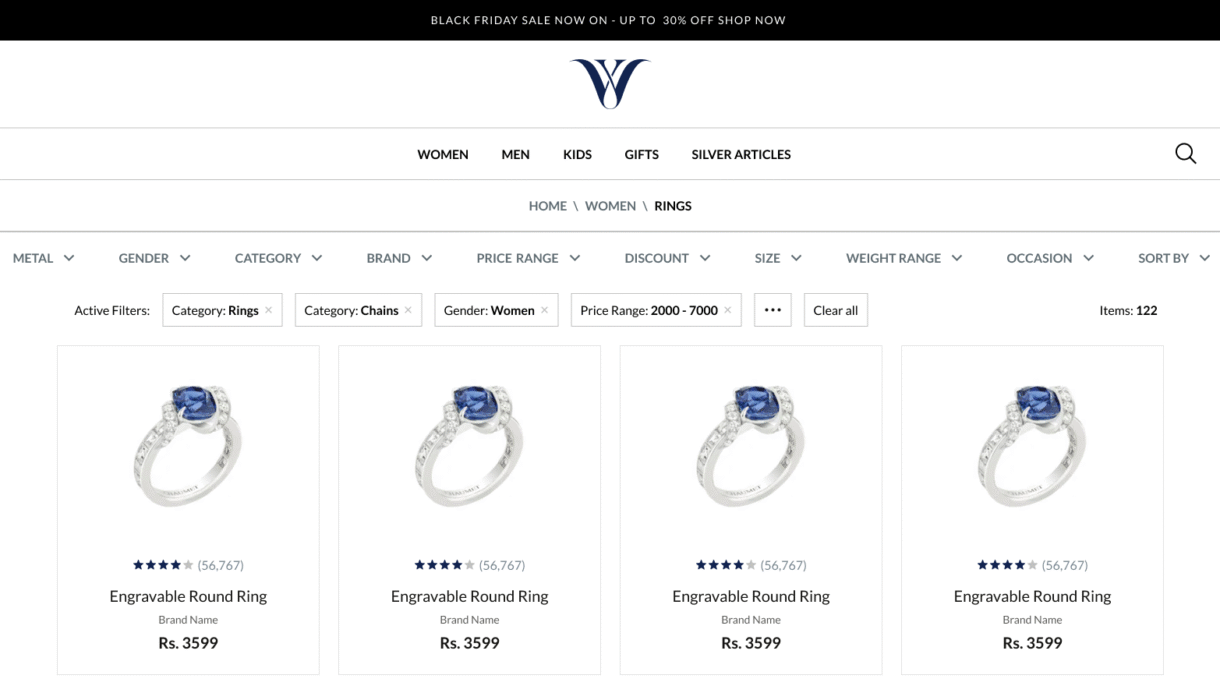This screenshot has height=686, width=1220.
Task: Open the Price Range dropdown
Action: tap(528, 258)
